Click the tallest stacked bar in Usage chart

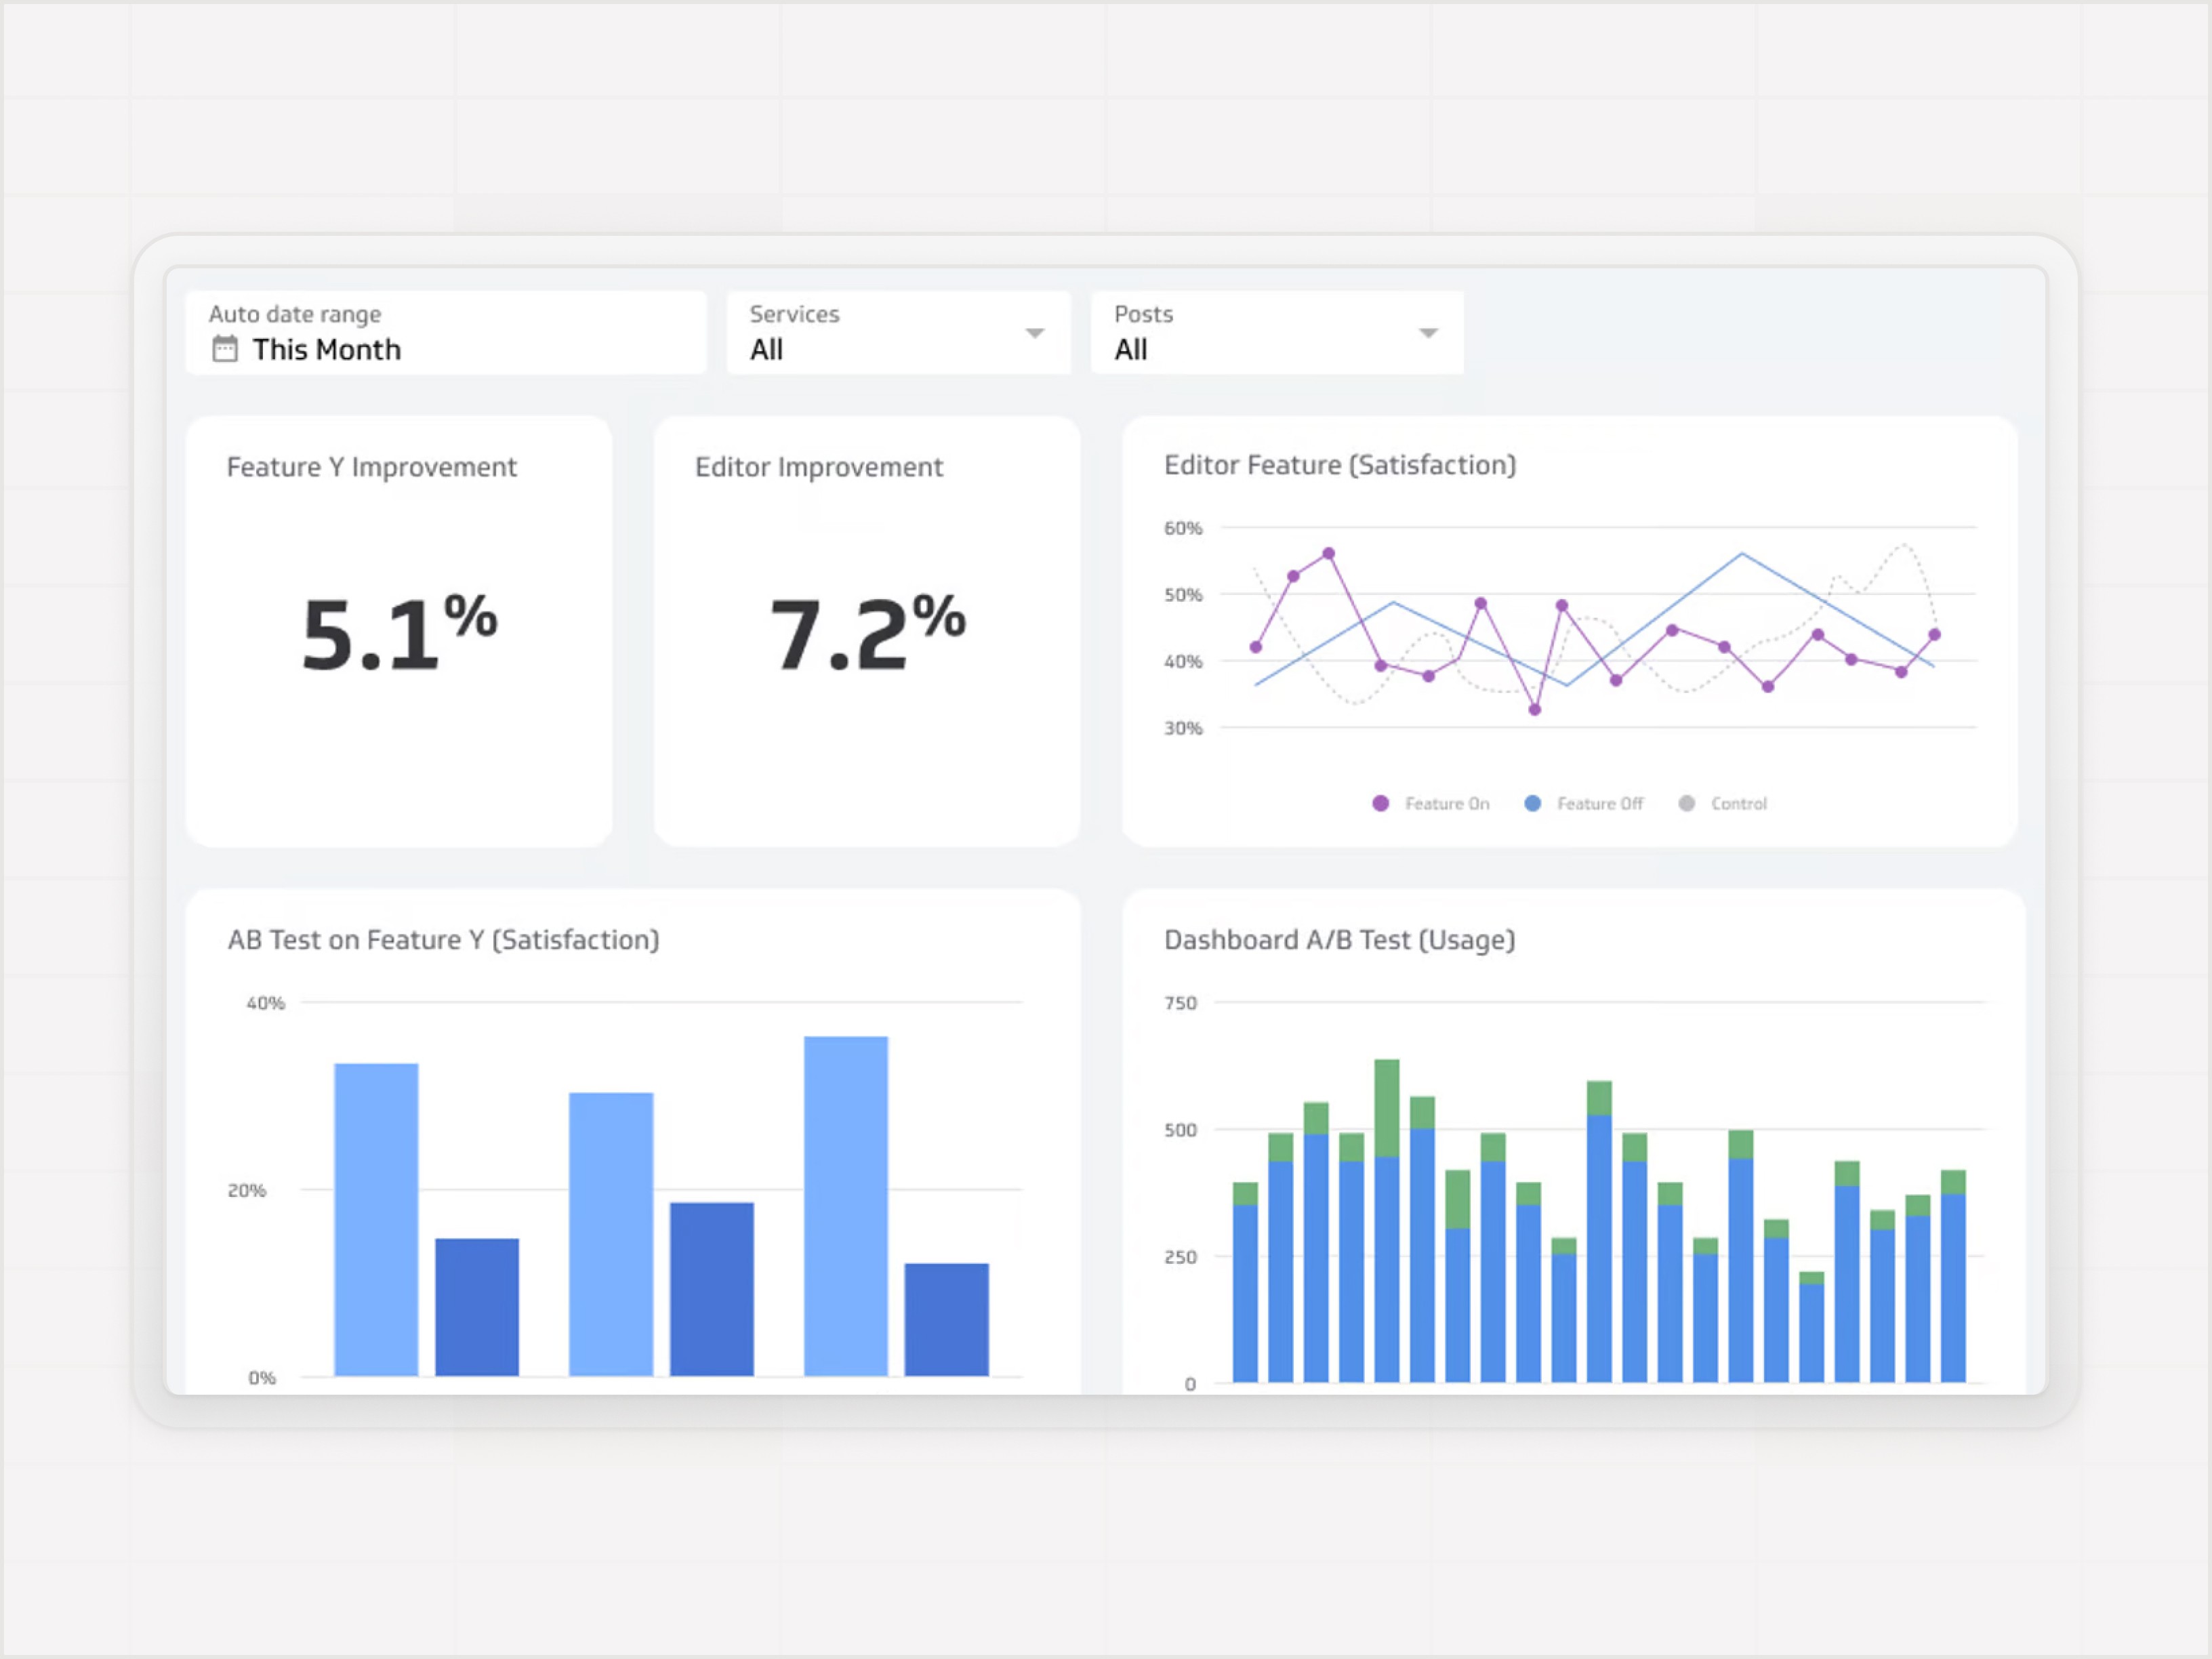1387,1221
